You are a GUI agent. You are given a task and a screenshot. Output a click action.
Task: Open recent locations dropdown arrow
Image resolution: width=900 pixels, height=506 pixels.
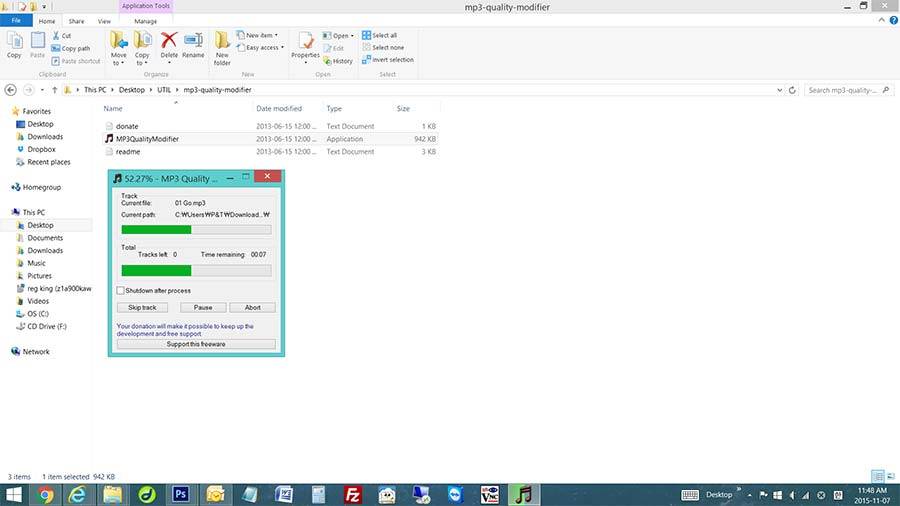42,90
